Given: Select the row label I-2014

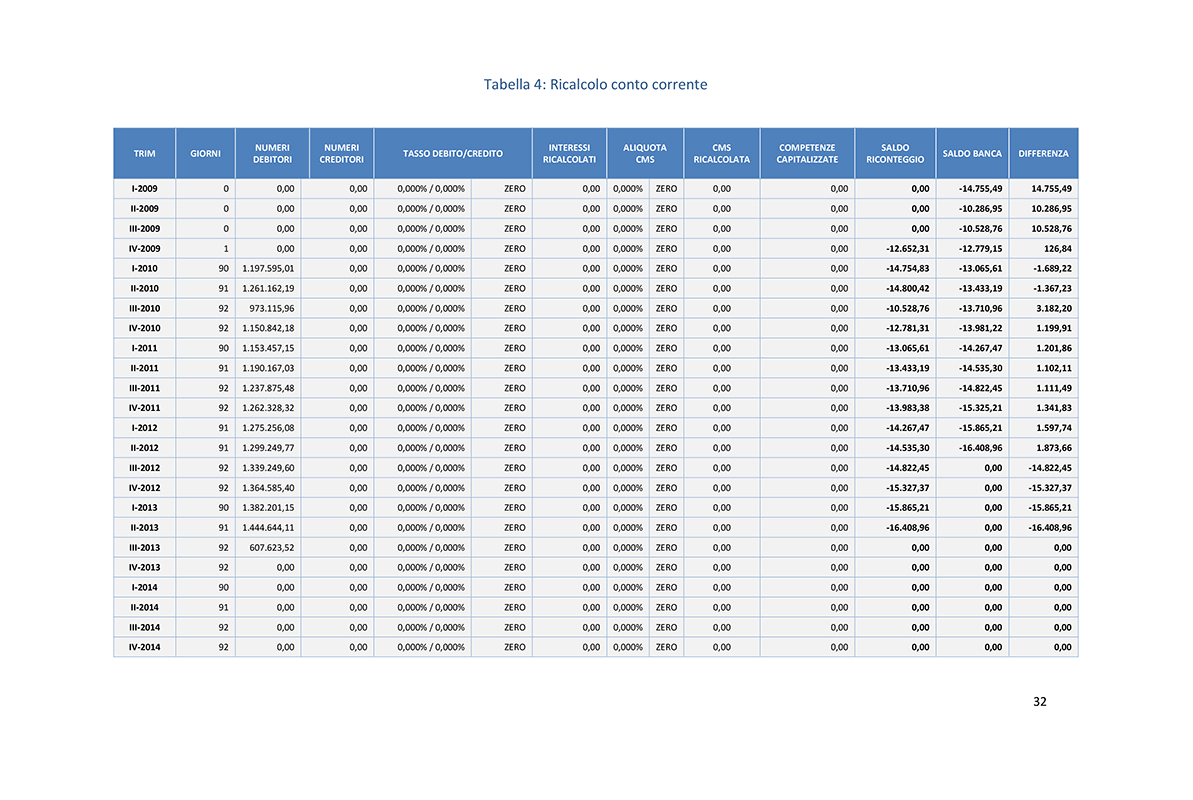Looking at the screenshot, I should (x=145, y=588).
